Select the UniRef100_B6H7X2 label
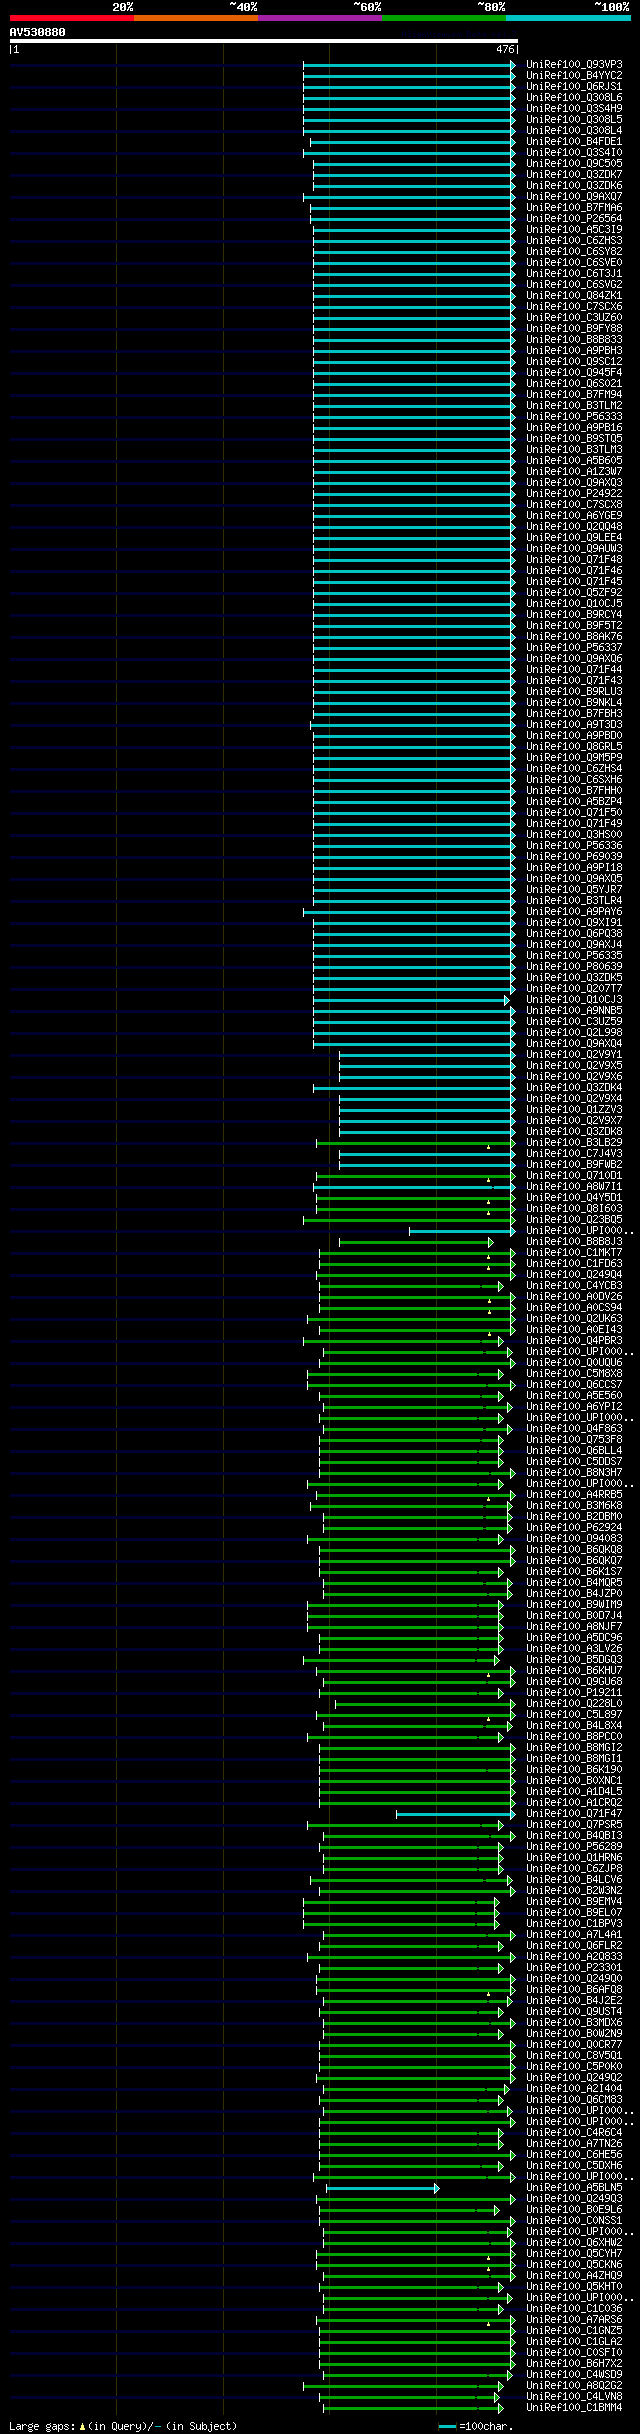Screen dimensions: 640x2434 [574, 2363]
